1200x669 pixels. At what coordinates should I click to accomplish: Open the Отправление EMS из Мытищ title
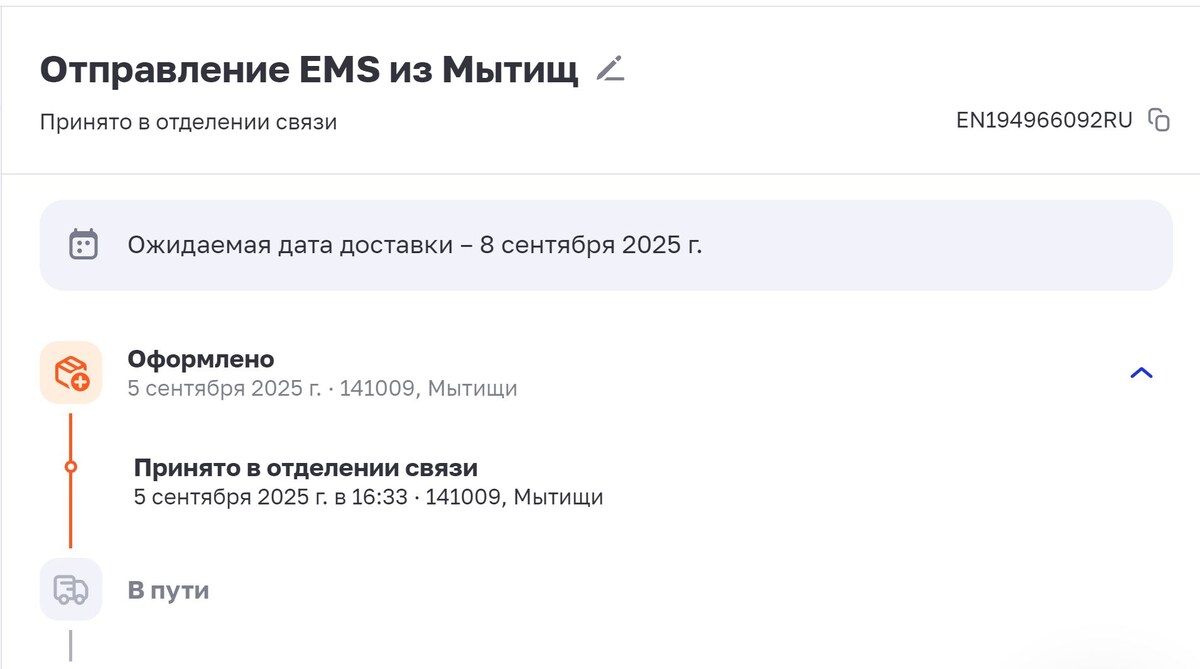pyautogui.click(x=307, y=69)
